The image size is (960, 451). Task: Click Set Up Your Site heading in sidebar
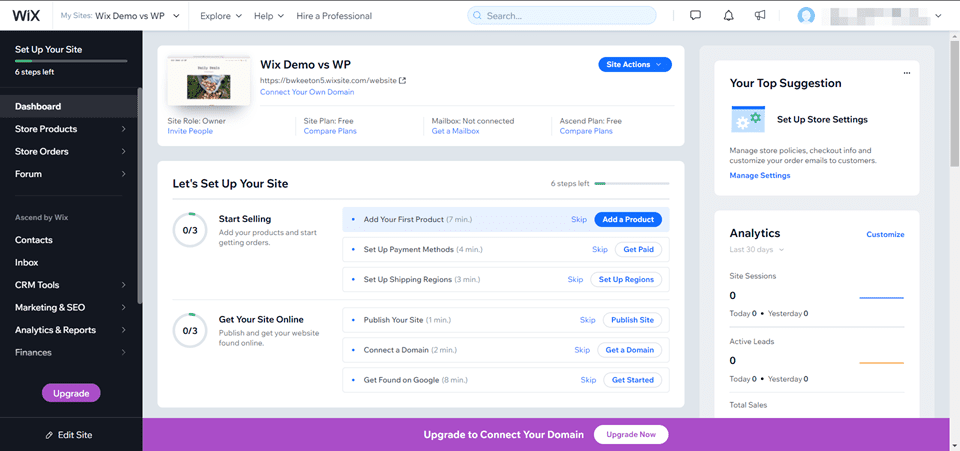(x=48, y=50)
